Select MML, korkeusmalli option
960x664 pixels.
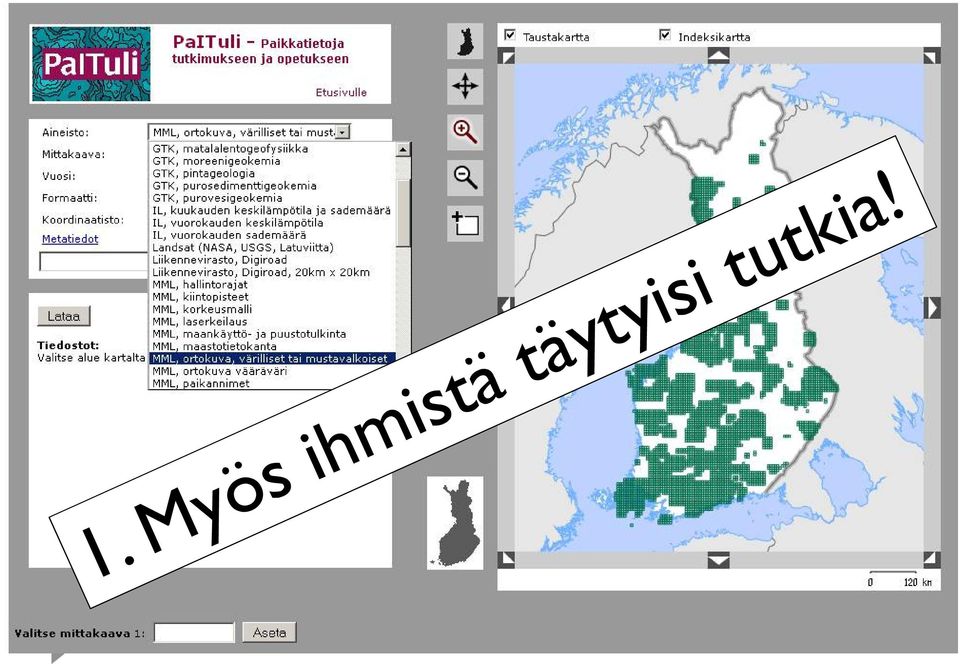tap(272, 309)
